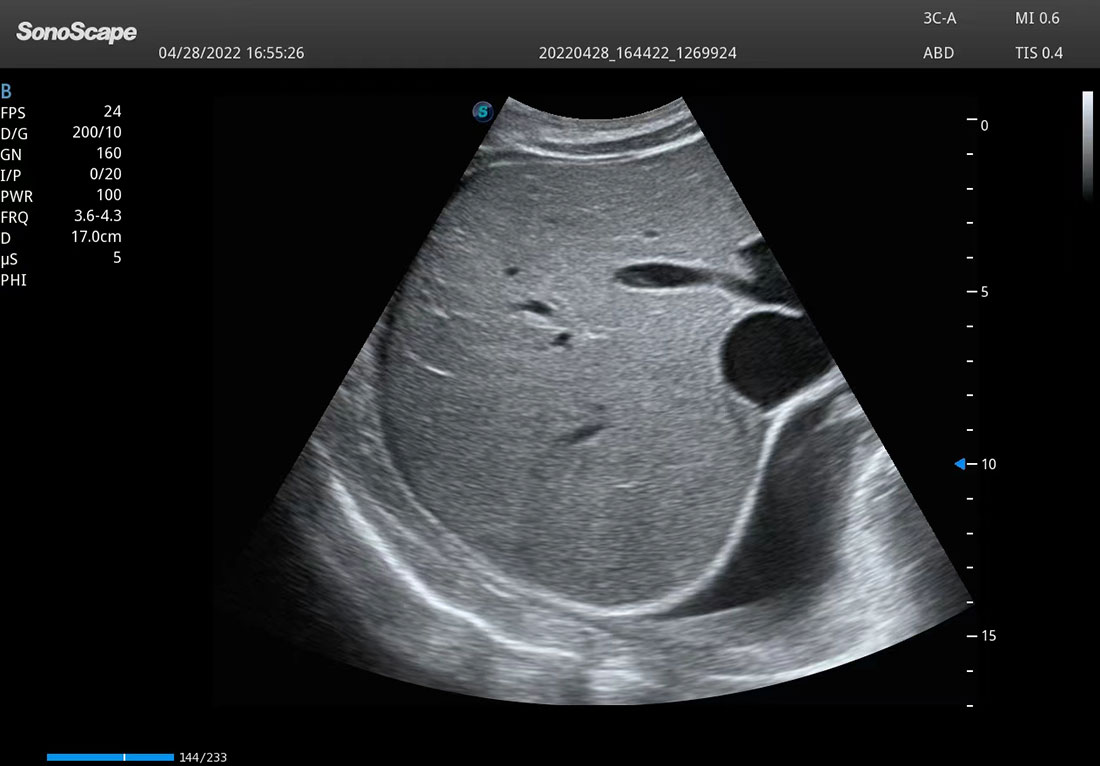Image resolution: width=1100 pixels, height=766 pixels.
Task: Click the TIS 0.4 indicator
Action: pyautogui.click(x=1038, y=53)
